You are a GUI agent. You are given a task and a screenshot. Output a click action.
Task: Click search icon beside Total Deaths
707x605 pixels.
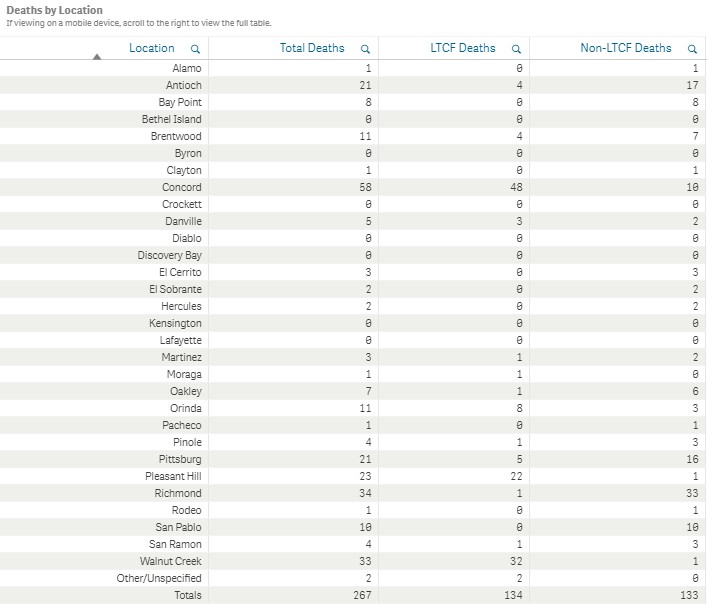click(366, 48)
